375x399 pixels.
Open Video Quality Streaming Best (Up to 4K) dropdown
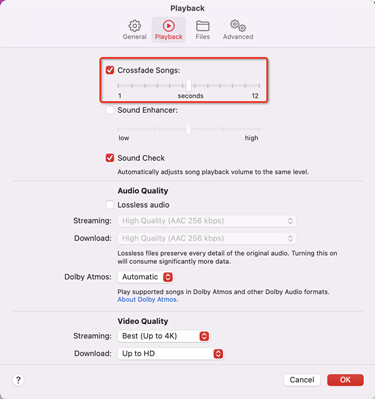[163, 336]
